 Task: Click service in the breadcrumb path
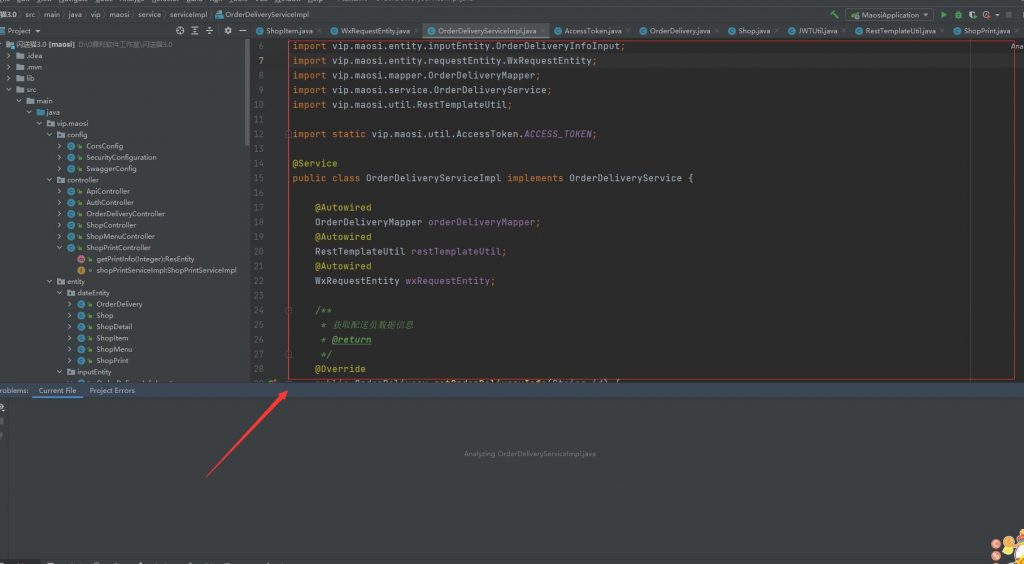150,14
